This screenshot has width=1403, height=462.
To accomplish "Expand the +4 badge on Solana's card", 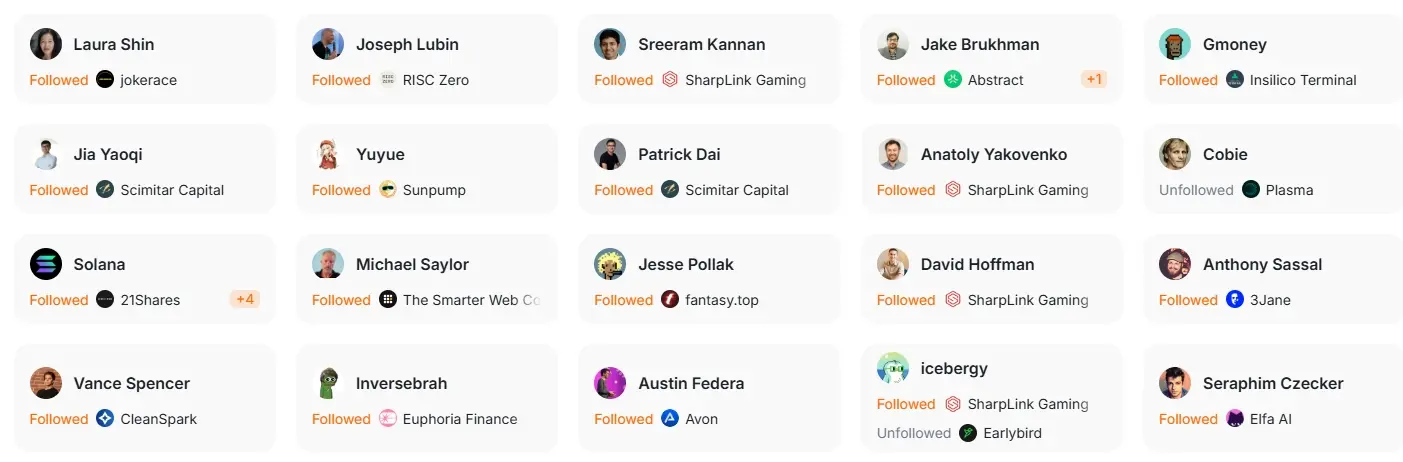I will tap(245, 300).
